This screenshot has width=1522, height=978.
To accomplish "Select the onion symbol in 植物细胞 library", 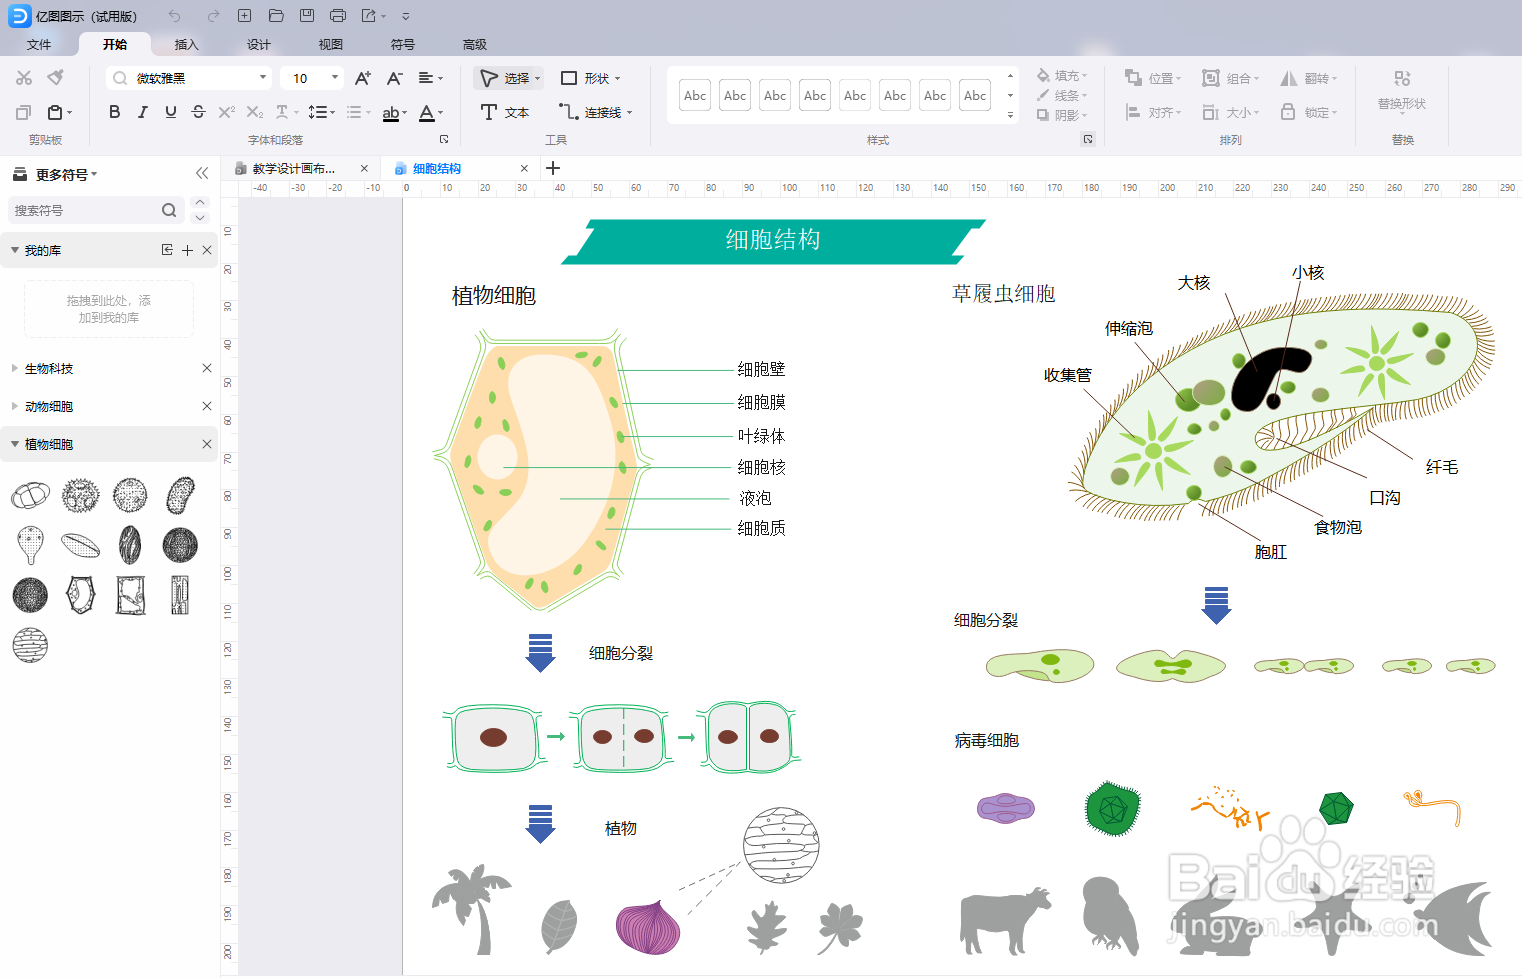I will pyautogui.click(x=30, y=645).
